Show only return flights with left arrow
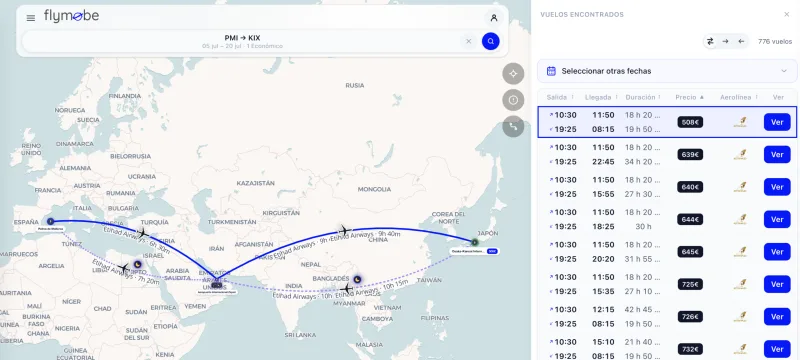Image resolution: width=800 pixels, height=360 pixels. [x=741, y=41]
